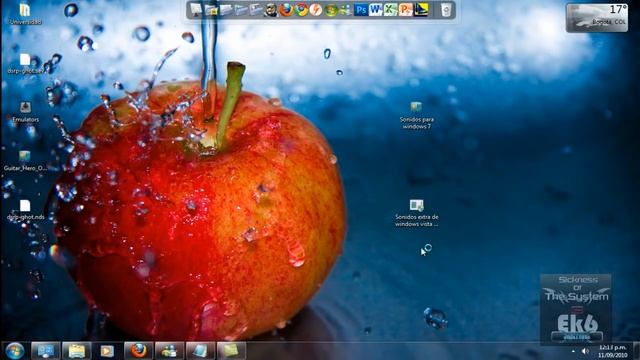Viewport: 640px width, 360px height.
Task: Launch Firefox from the top dock
Action: click(286, 10)
